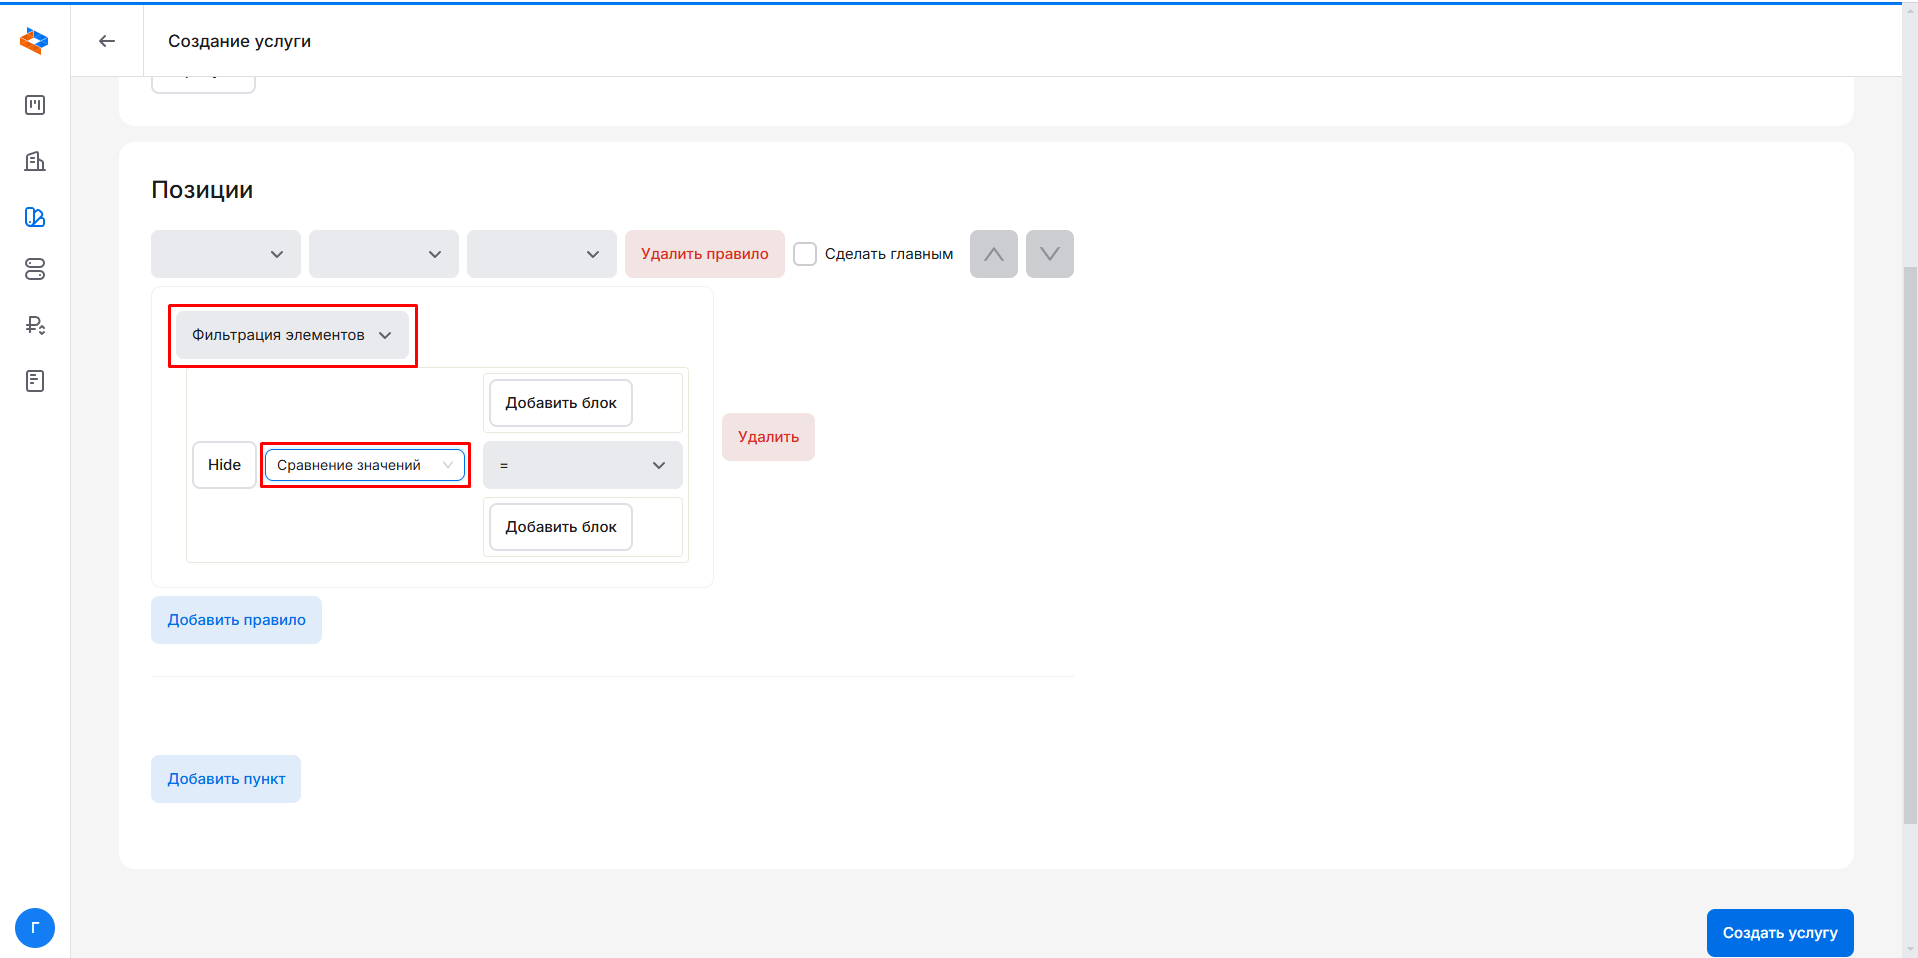Open the equals operator dropdown

point(582,465)
